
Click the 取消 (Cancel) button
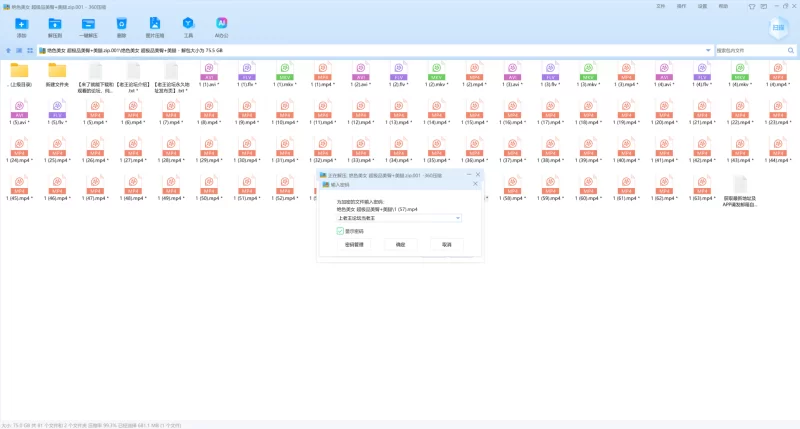click(x=446, y=244)
